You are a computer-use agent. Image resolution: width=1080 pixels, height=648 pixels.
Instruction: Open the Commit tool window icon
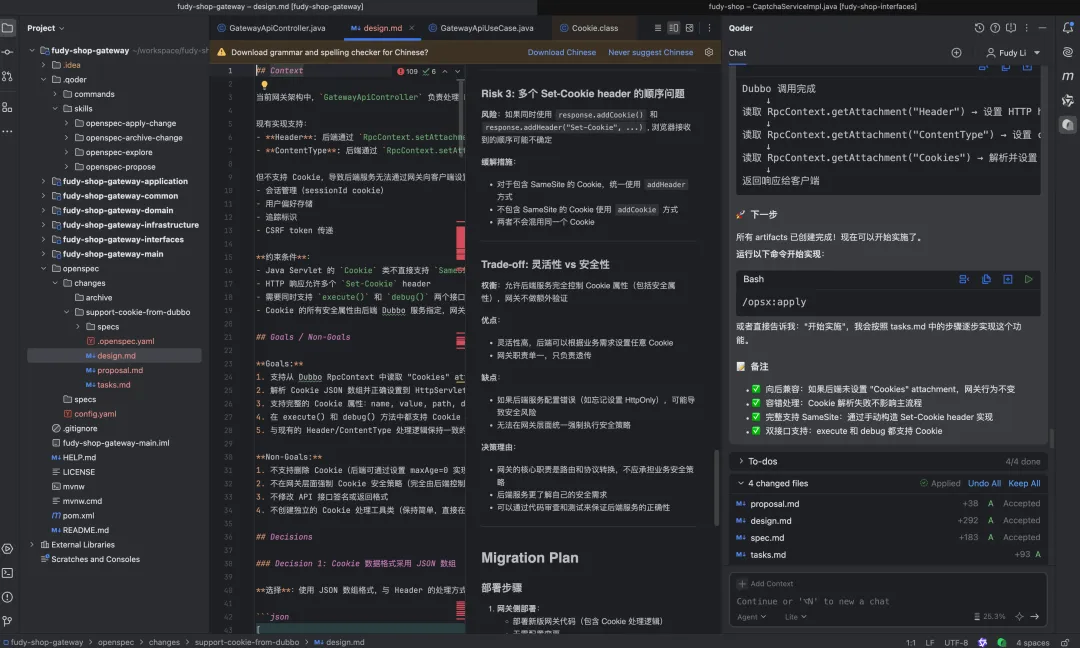[8, 52]
